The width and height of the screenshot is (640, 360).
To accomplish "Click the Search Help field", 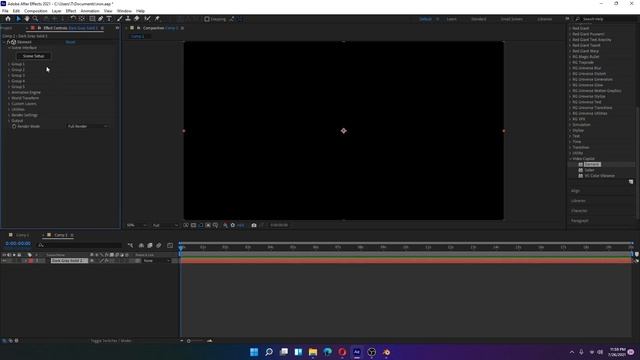I will 606,19.
